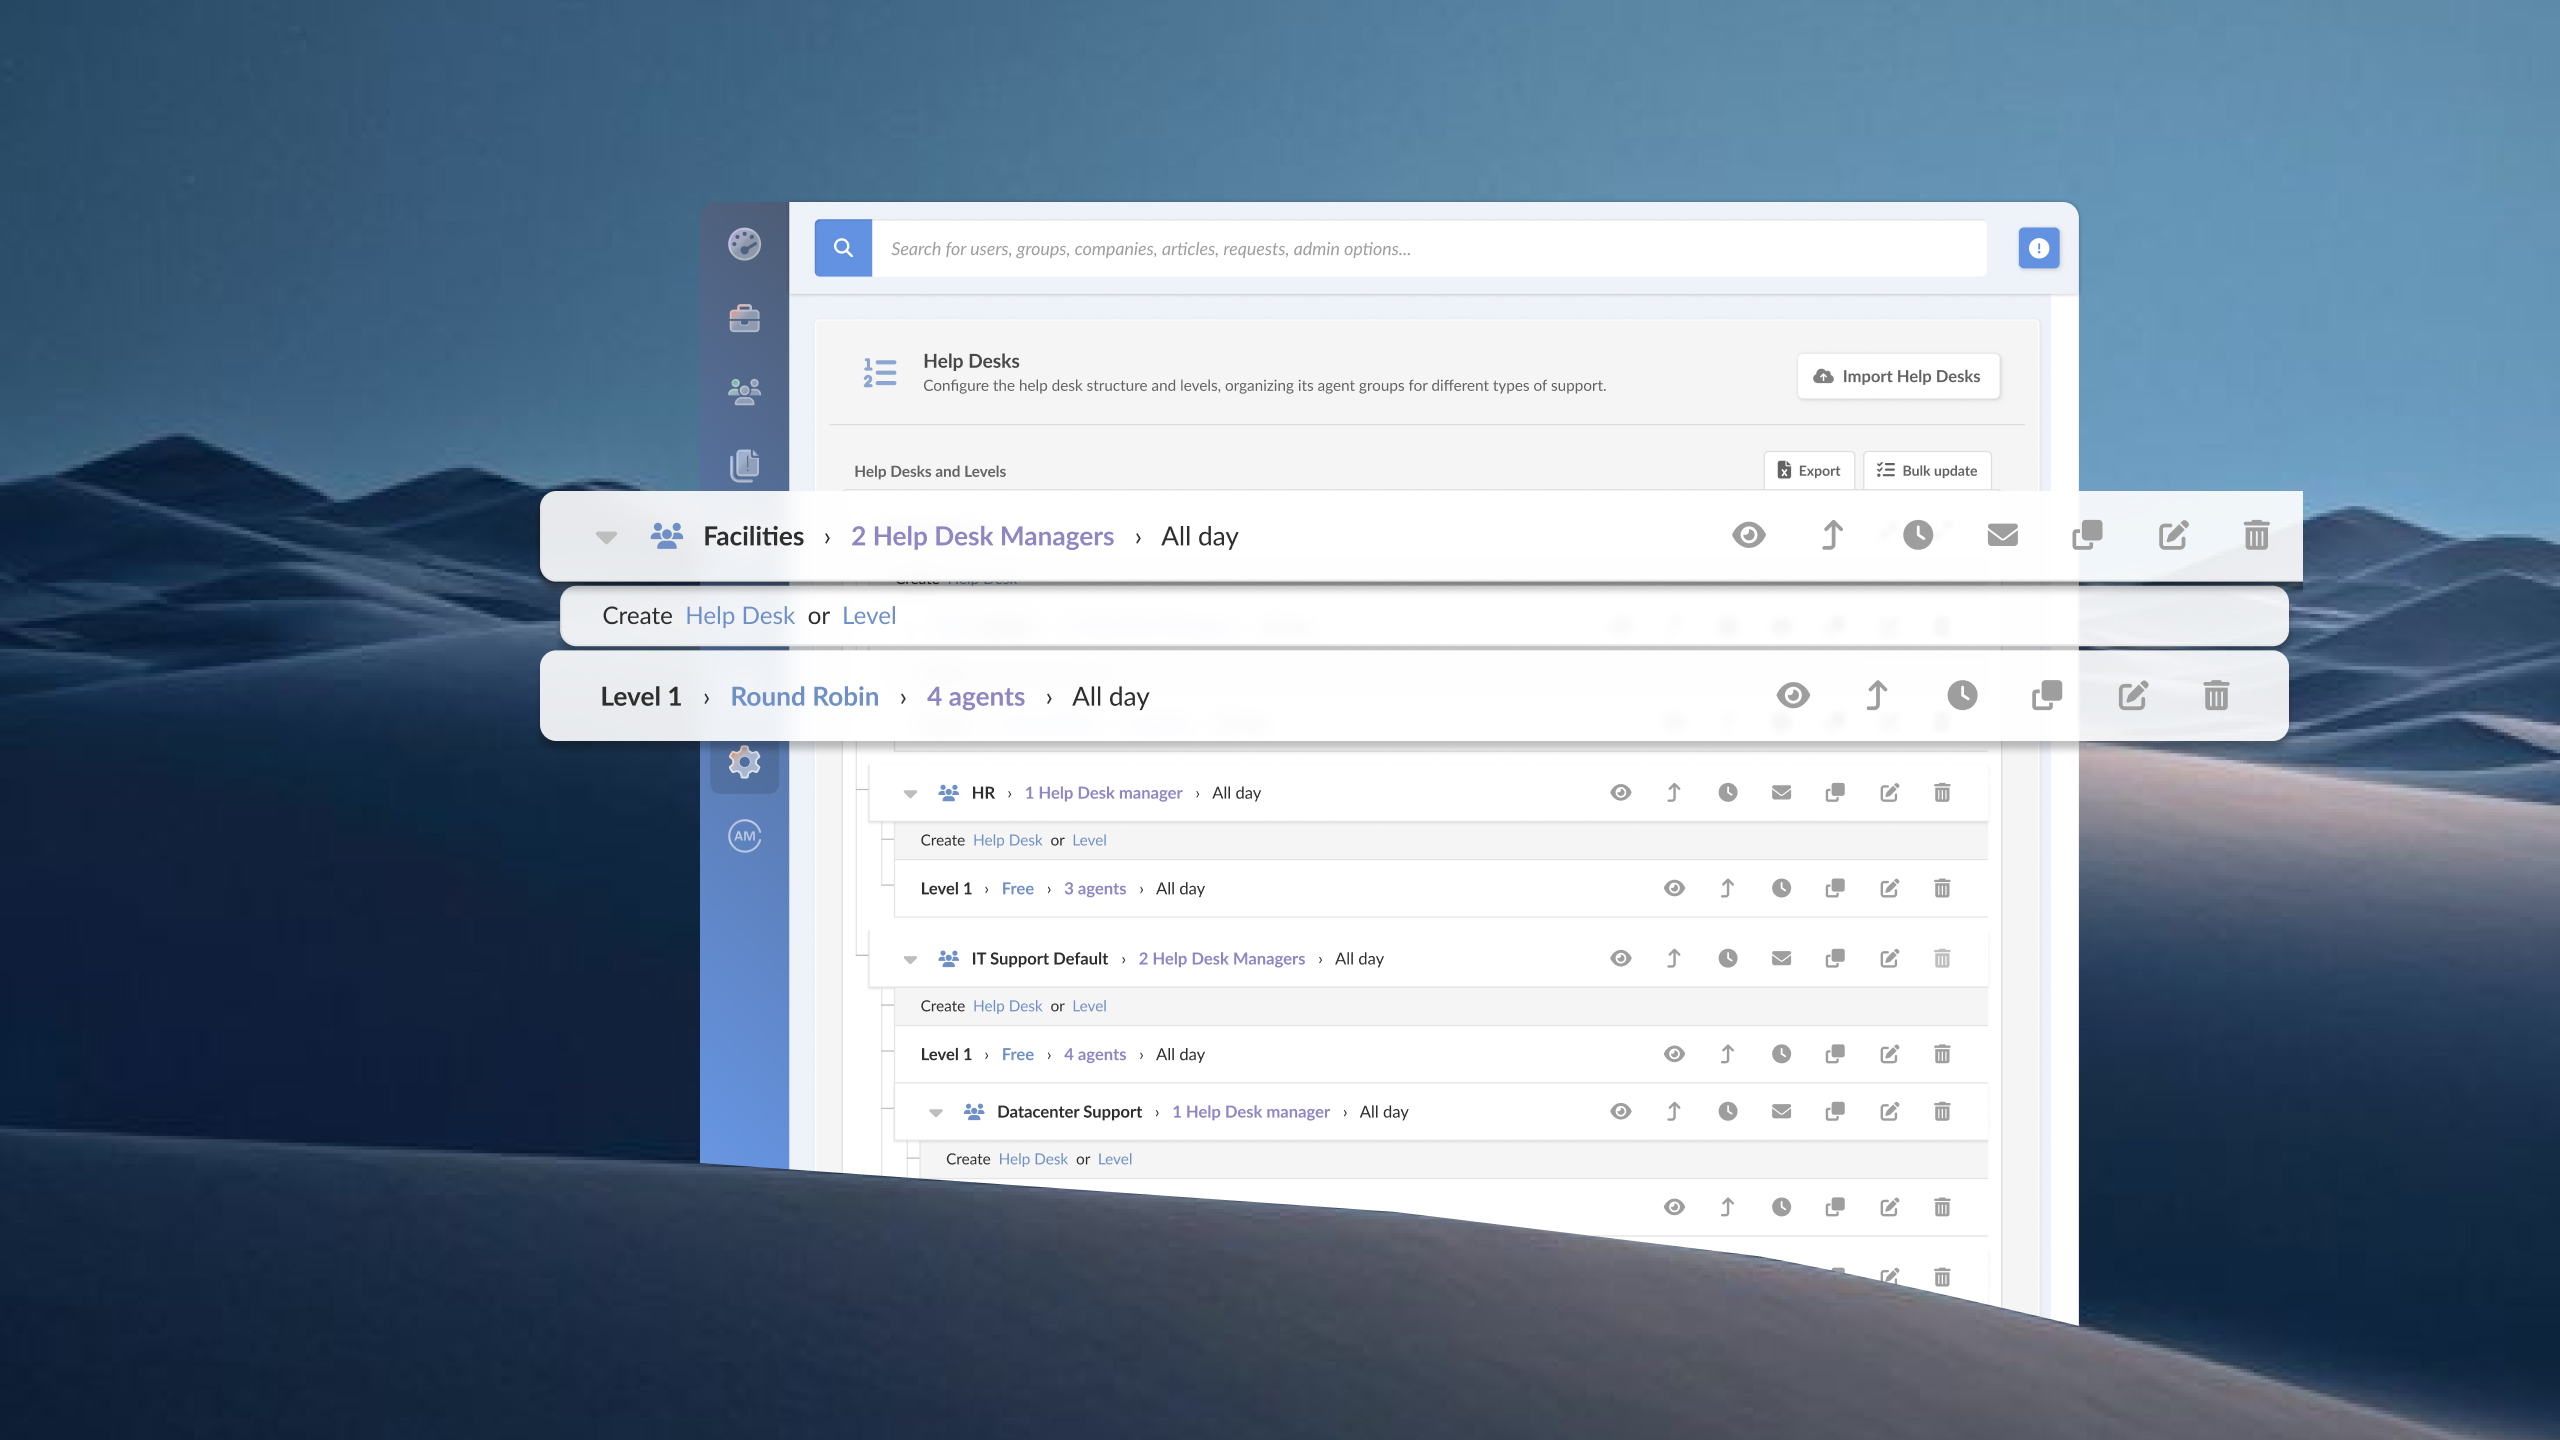Collapse the Facilities help desk

(606, 537)
